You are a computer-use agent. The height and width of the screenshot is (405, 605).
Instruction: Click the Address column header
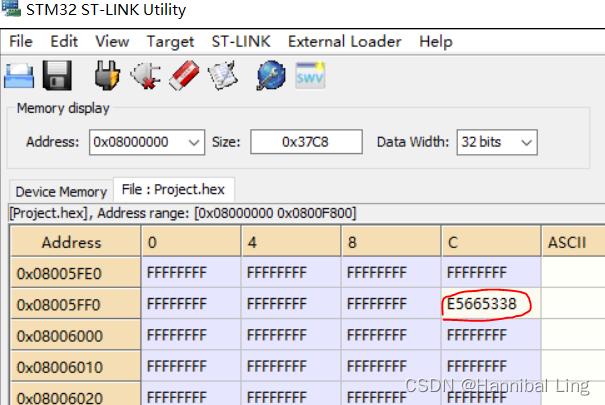[x=76, y=242]
